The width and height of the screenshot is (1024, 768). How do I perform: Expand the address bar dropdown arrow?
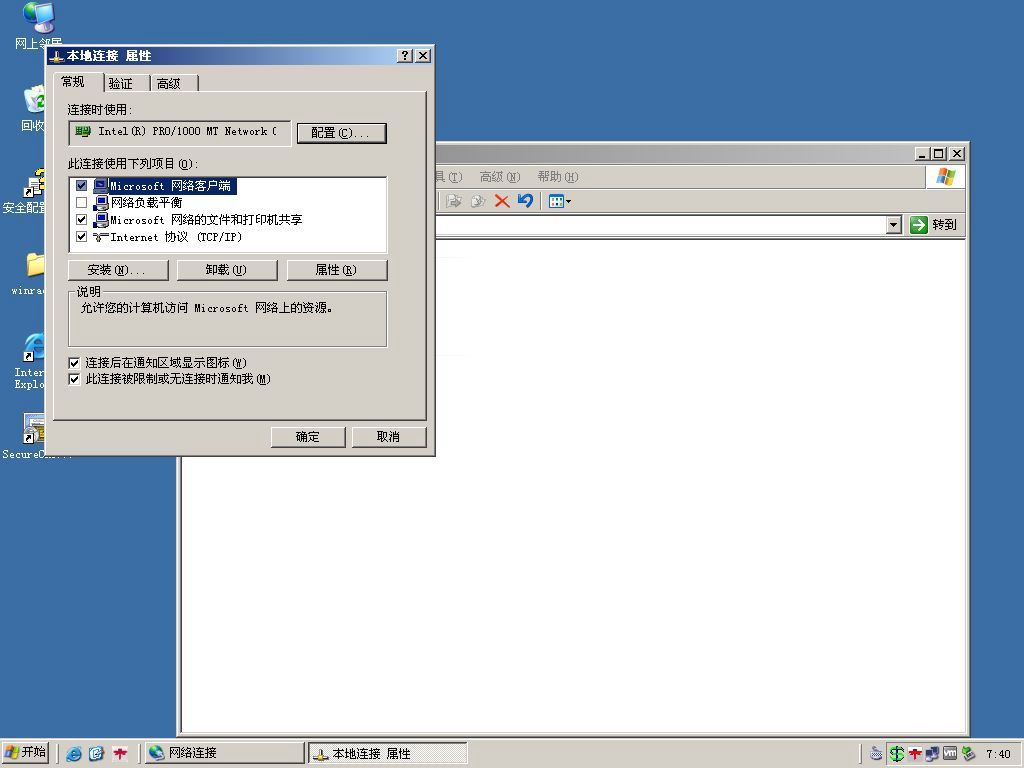893,225
